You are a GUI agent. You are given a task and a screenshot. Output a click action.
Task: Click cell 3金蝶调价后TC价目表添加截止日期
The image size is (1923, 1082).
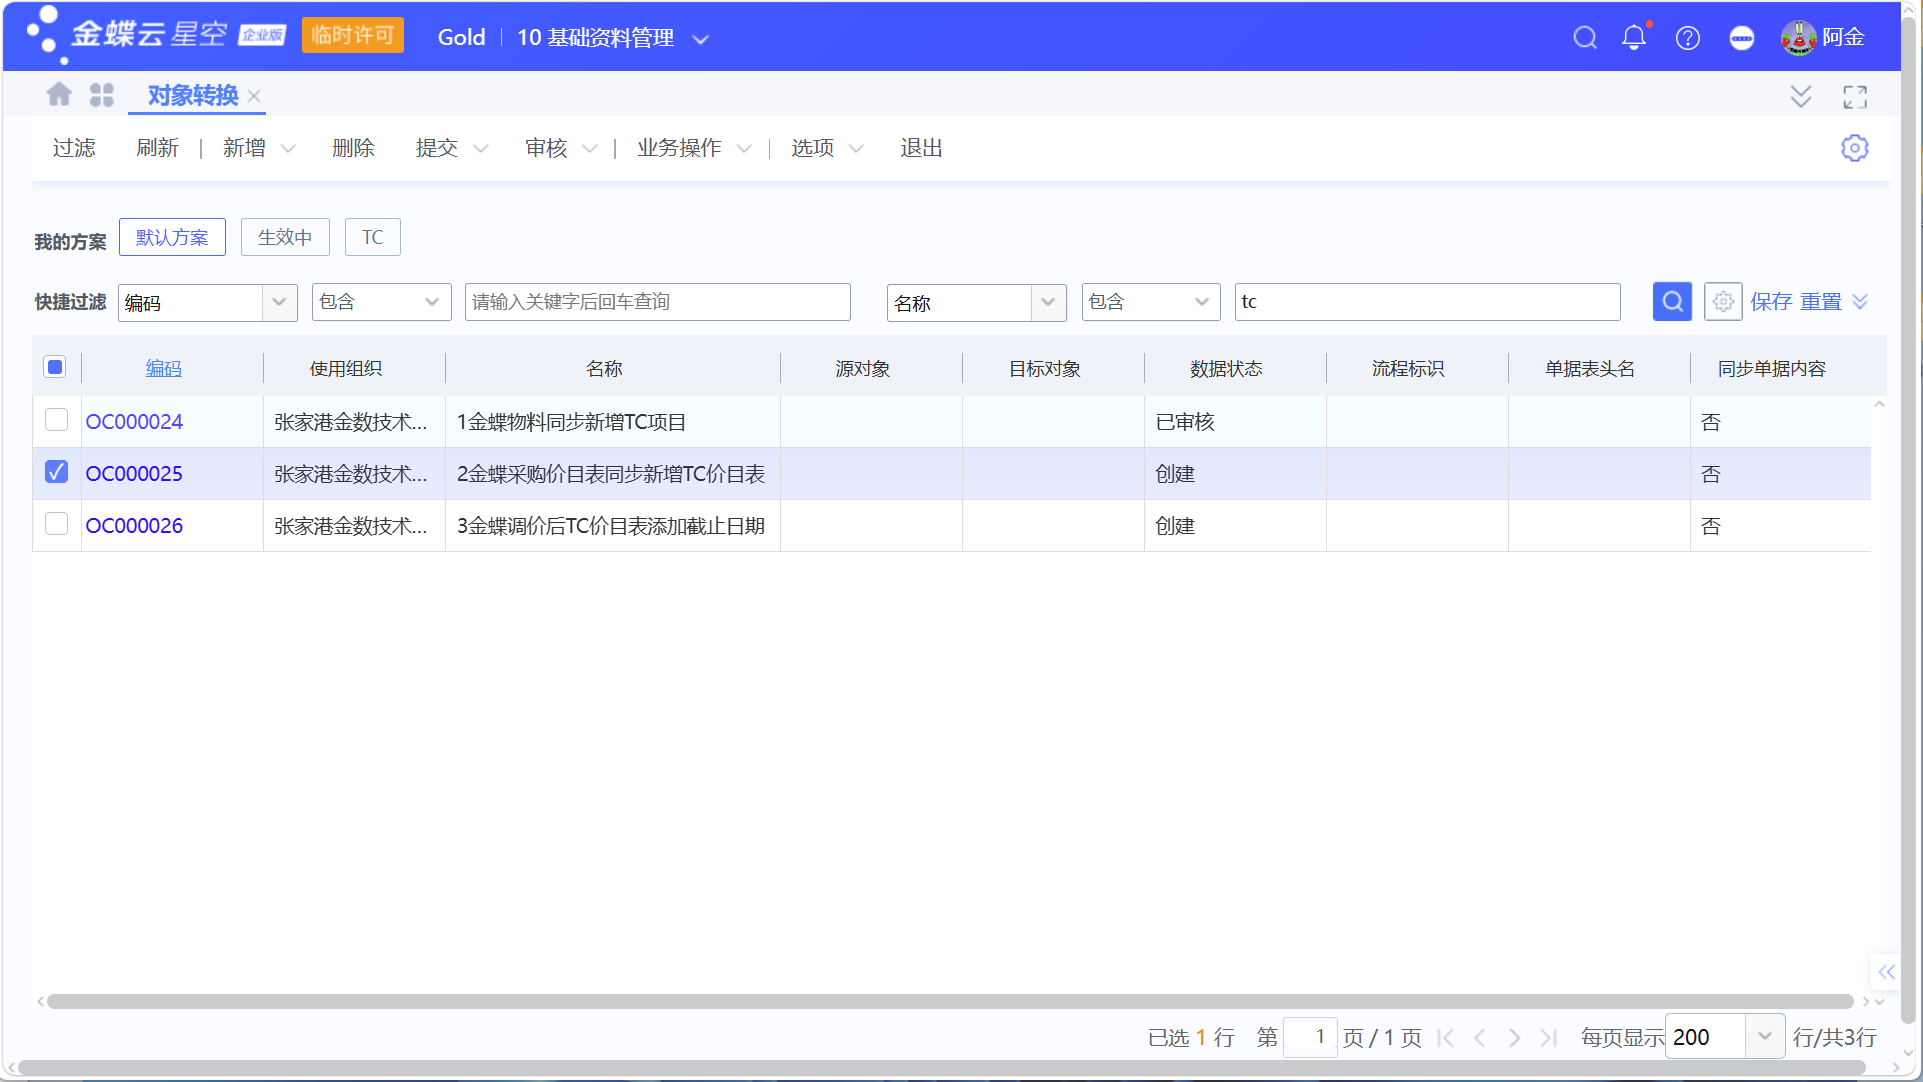point(611,526)
